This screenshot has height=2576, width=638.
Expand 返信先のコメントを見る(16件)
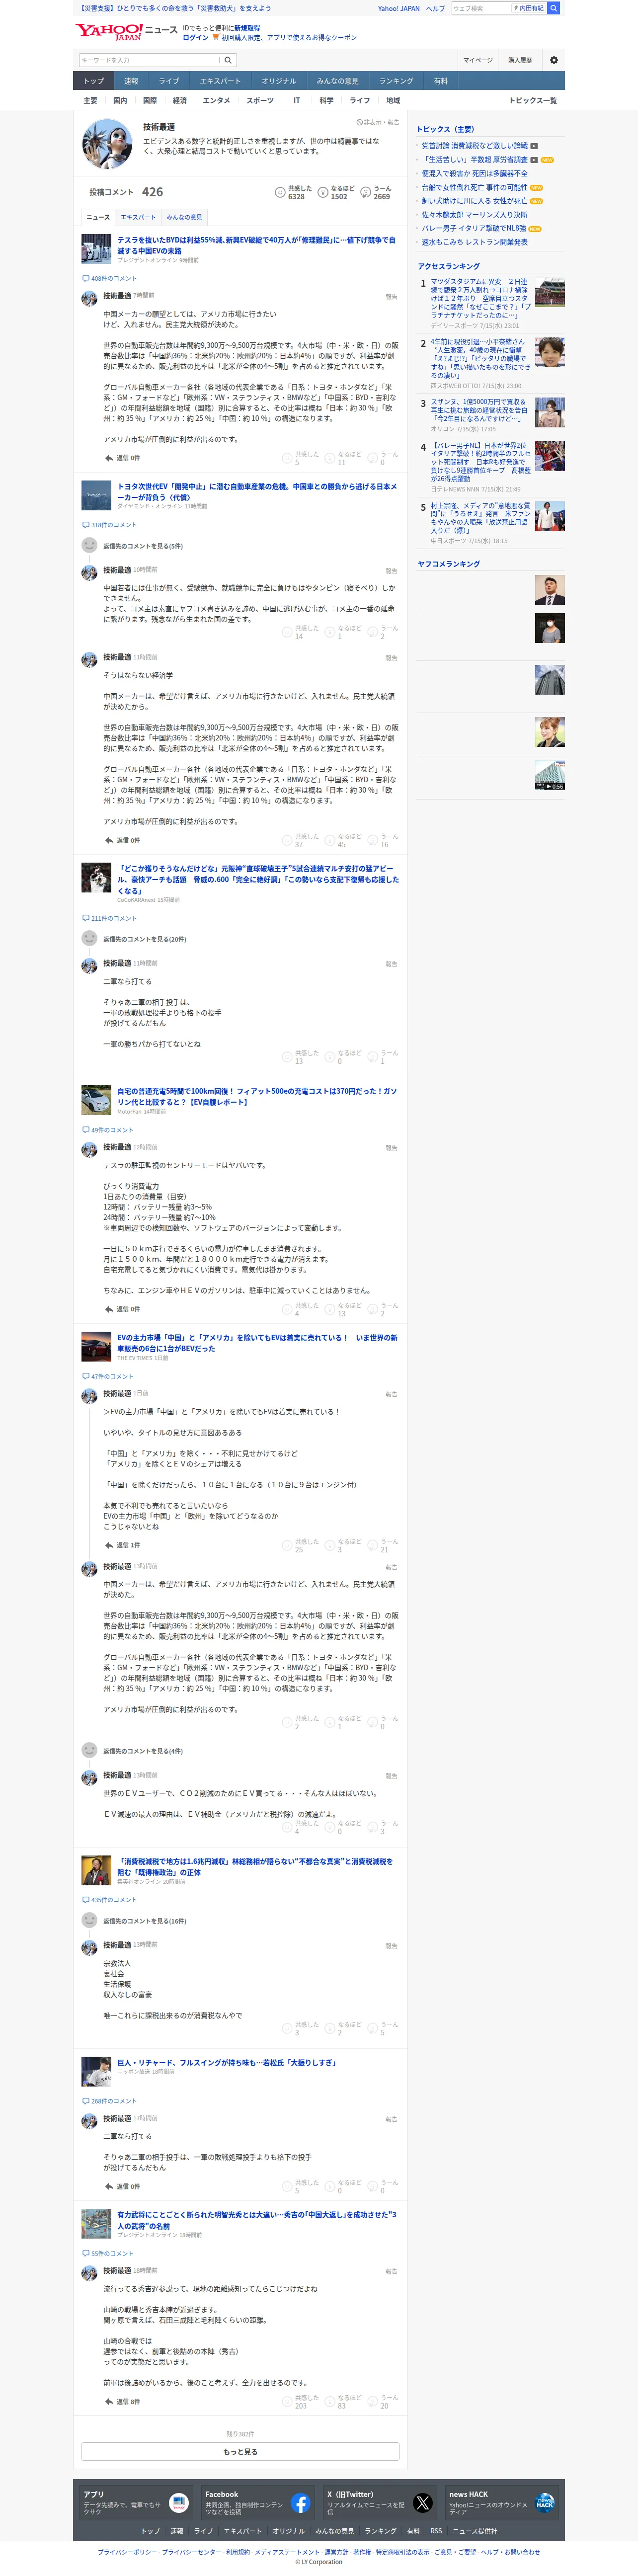pyautogui.click(x=144, y=1921)
